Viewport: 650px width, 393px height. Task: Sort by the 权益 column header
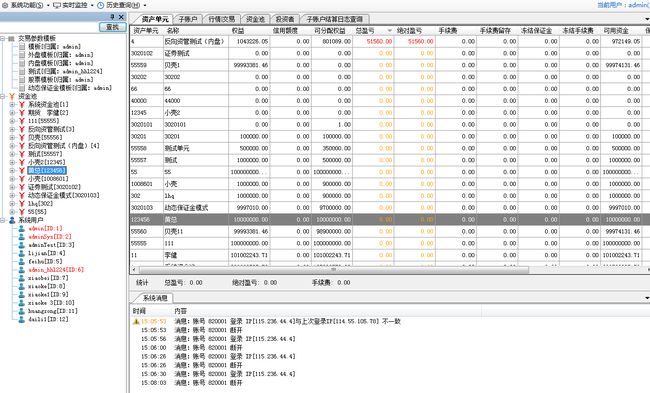[249, 31]
